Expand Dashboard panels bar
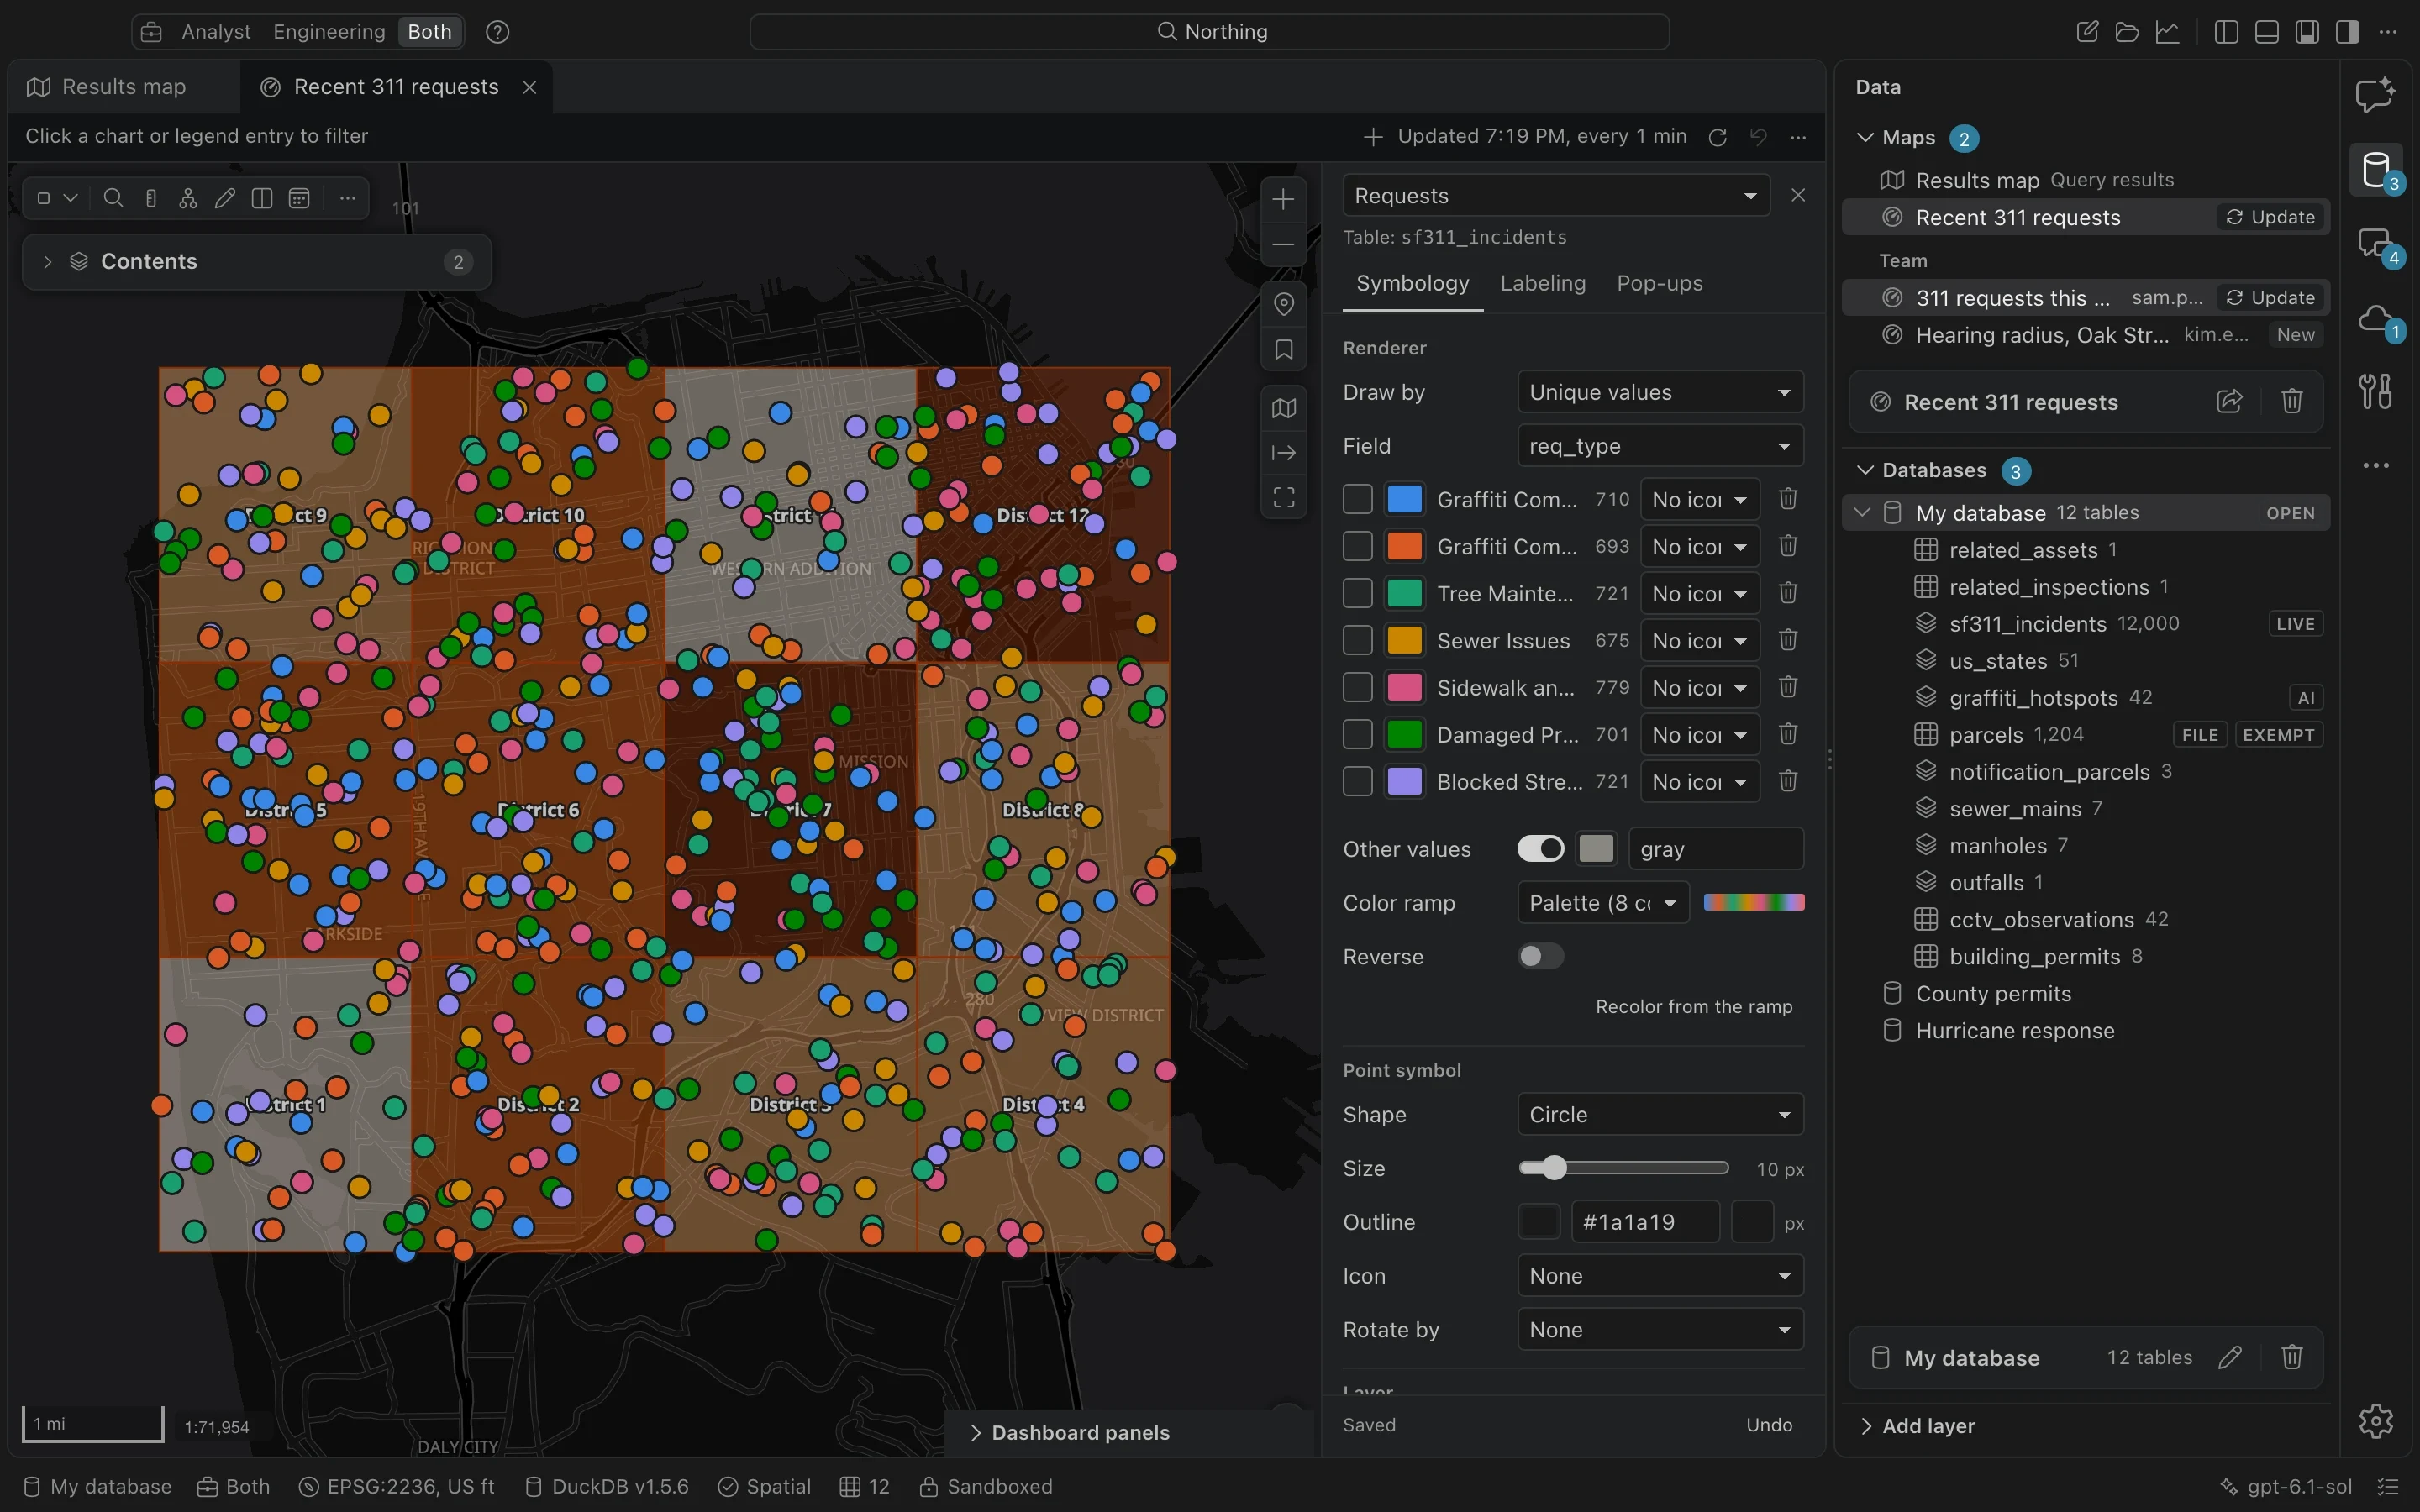Viewport: 2420px width, 1512px height. (x=1129, y=1433)
